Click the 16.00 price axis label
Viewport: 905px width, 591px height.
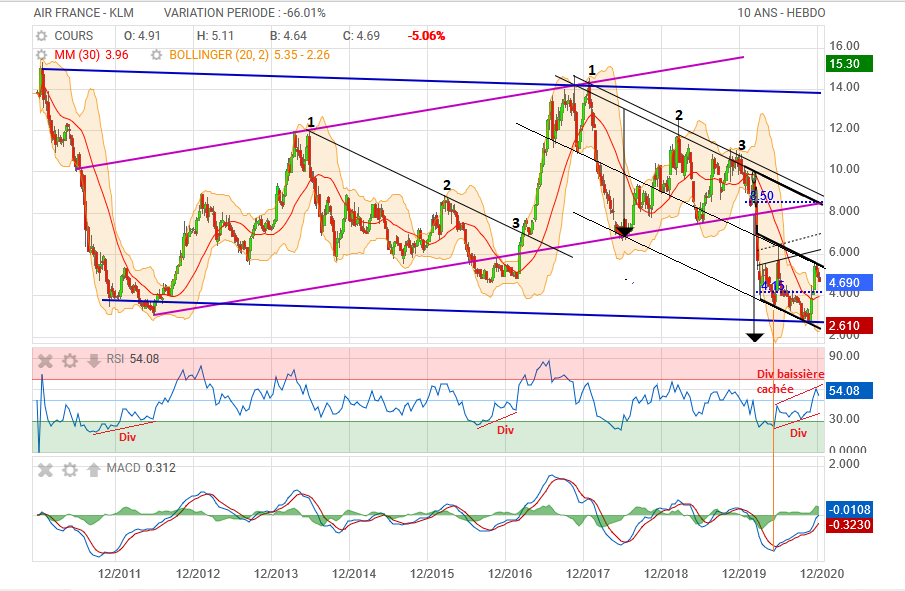pos(844,46)
